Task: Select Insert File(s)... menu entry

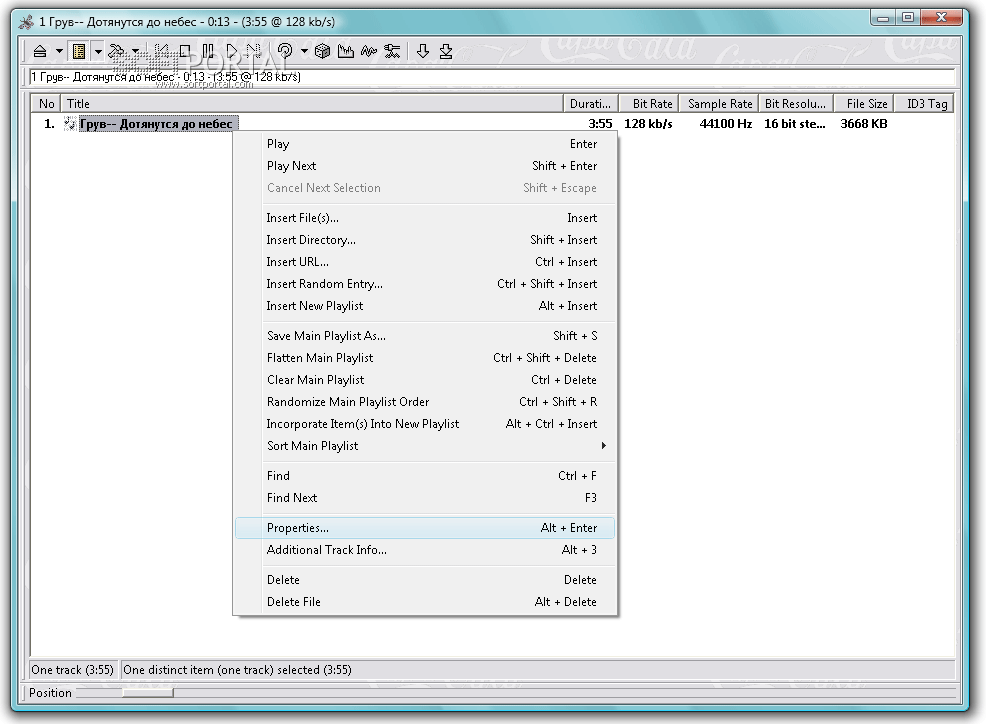Action: pos(425,218)
